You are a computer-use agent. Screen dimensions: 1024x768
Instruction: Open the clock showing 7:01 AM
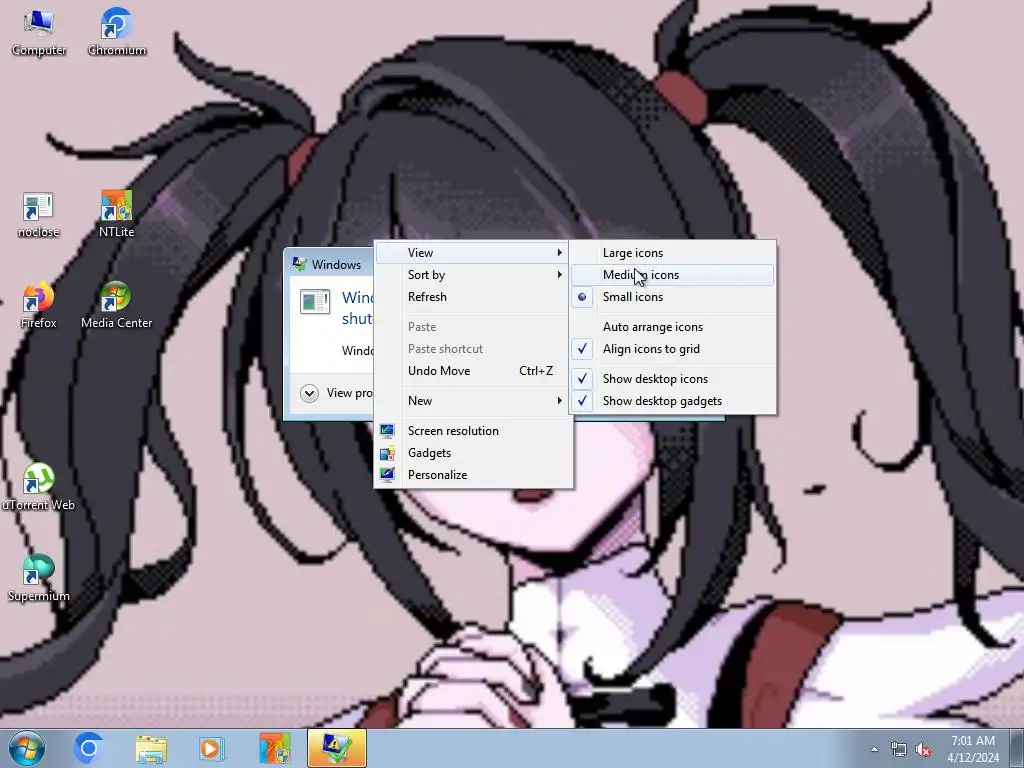(x=972, y=741)
